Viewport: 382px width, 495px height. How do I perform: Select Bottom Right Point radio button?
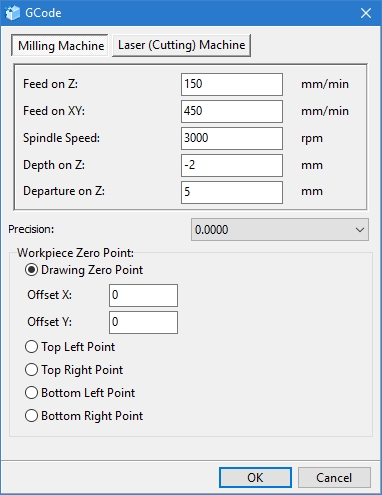[84, 416]
